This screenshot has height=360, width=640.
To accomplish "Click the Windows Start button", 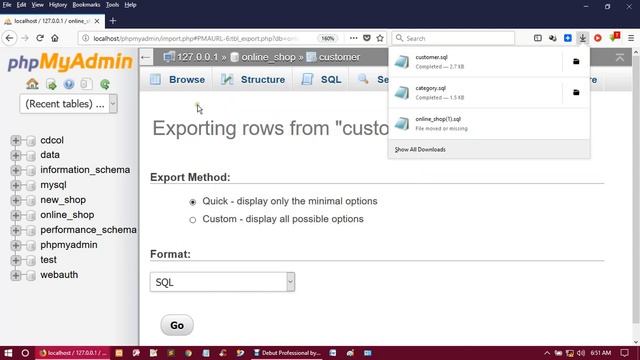I will (8, 353).
